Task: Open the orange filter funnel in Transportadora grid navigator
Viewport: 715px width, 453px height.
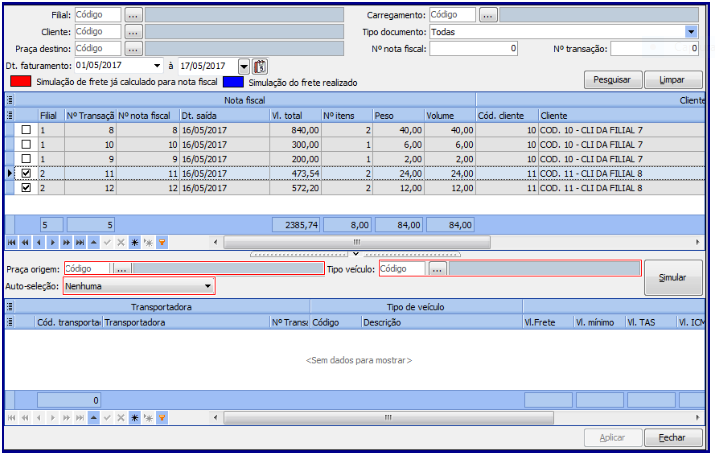Action: (162, 417)
